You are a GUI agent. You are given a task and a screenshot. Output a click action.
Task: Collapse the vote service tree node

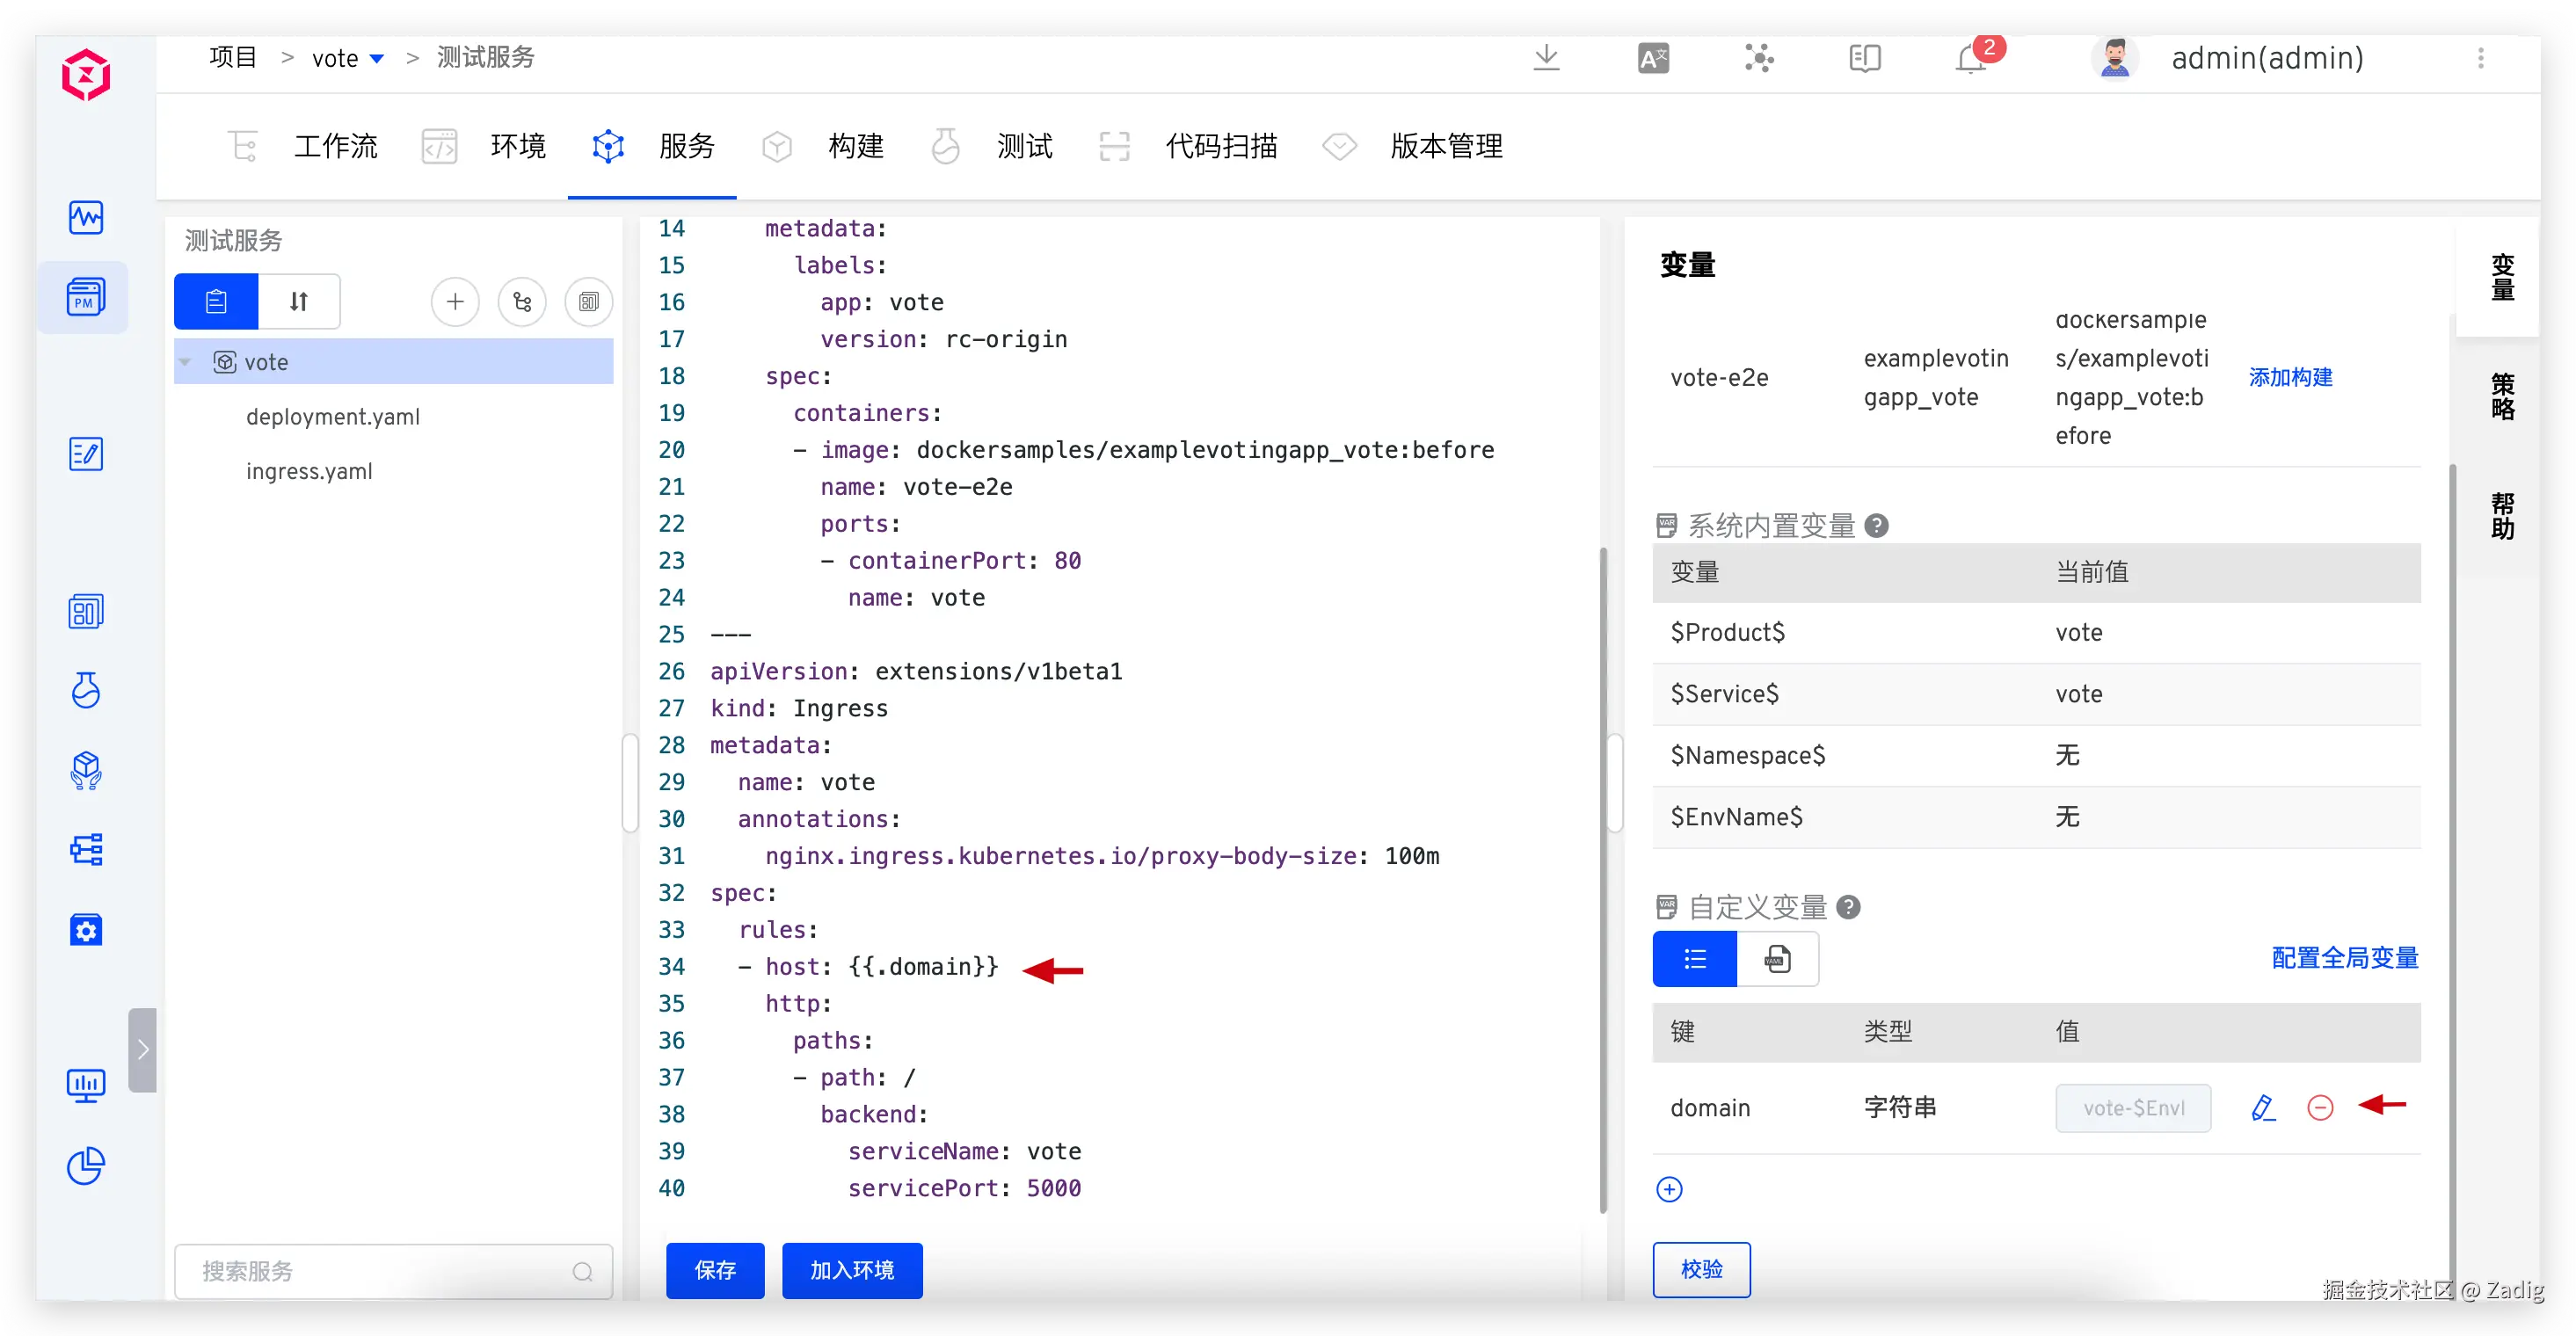pyautogui.click(x=185, y=362)
